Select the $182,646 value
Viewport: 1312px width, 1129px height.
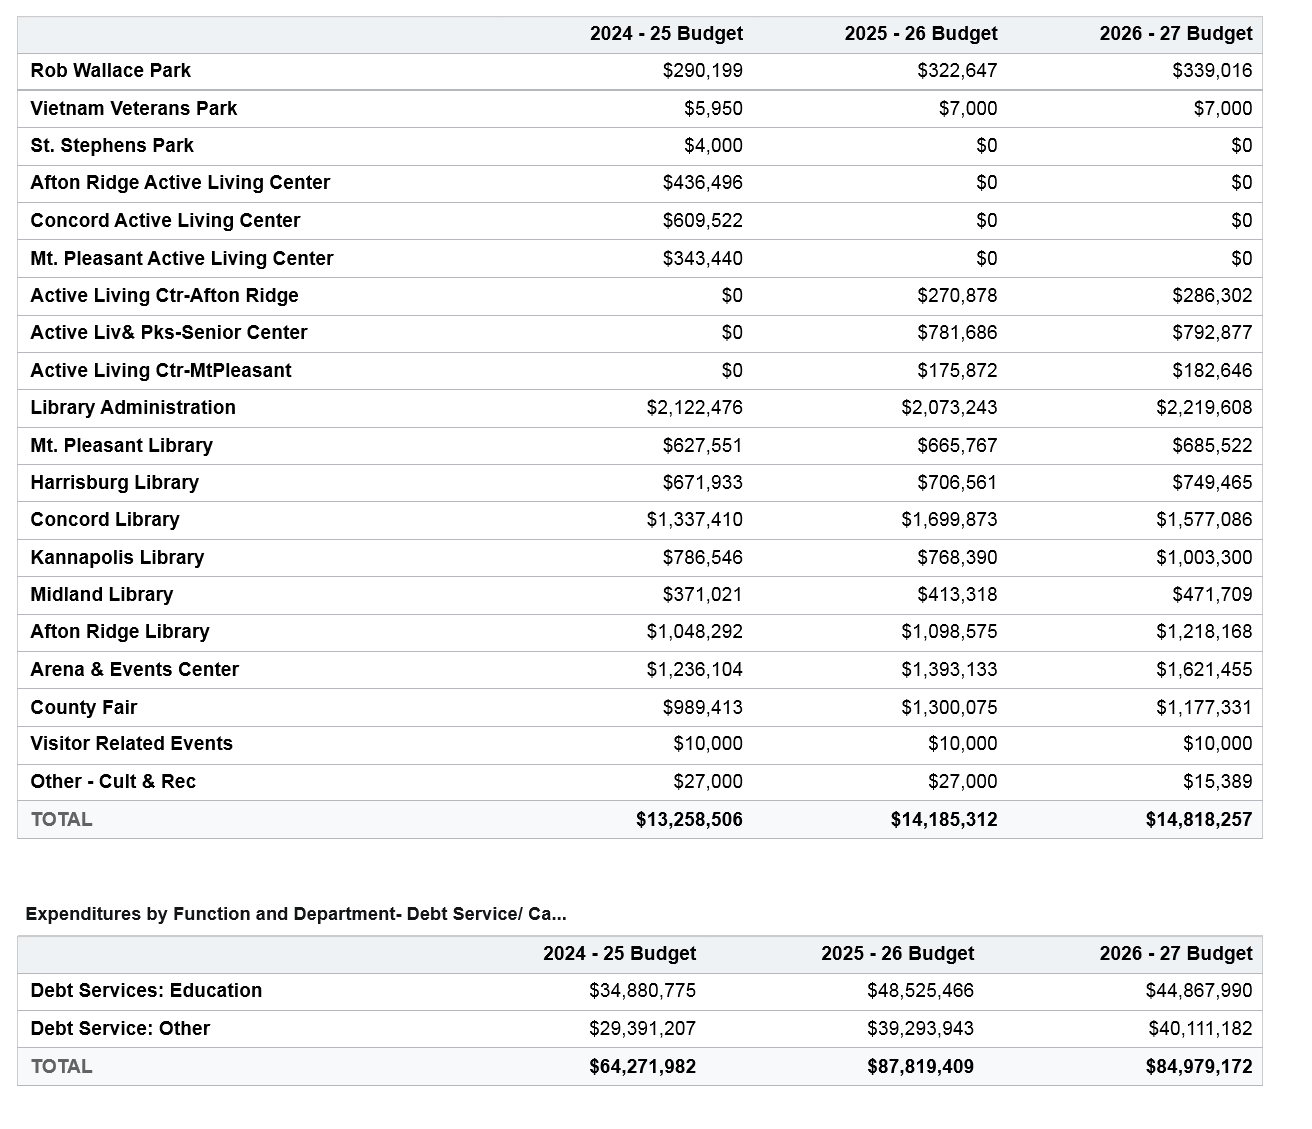point(1212,371)
